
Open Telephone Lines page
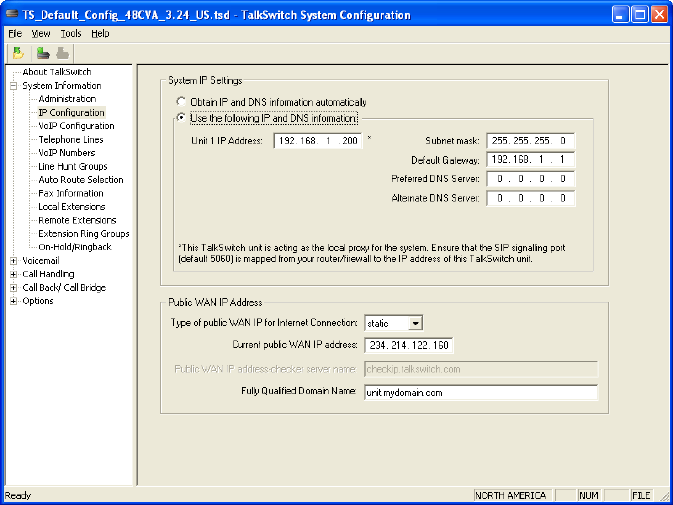[x=71, y=139]
